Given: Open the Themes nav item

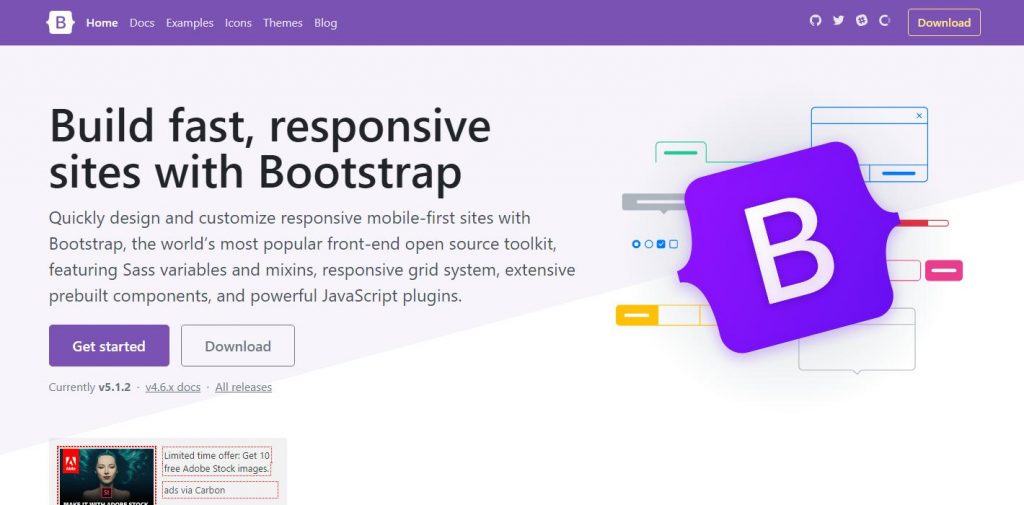Looking at the screenshot, I should pyautogui.click(x=283, y=23).
